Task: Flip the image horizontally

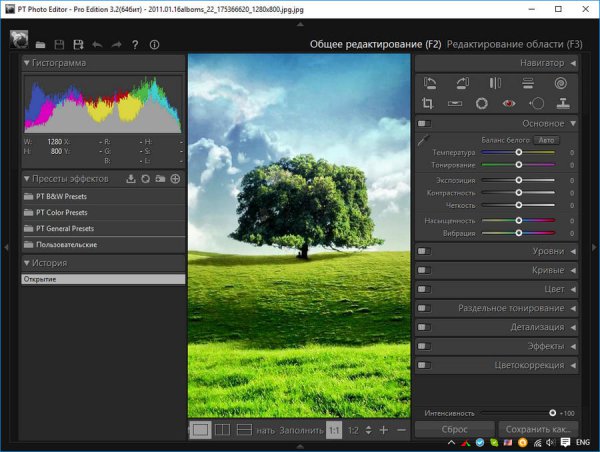Action: [495, 83]
